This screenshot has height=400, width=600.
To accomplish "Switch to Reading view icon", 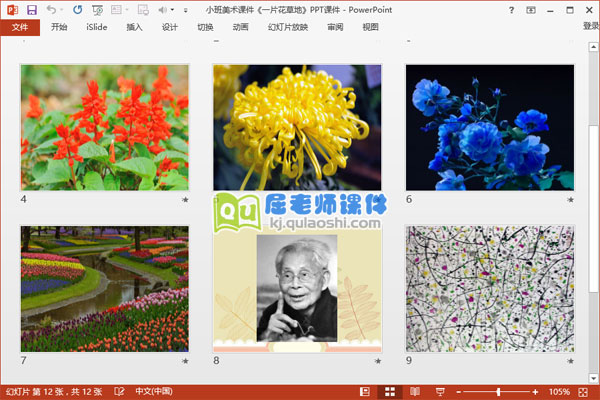I will [415, 392].
